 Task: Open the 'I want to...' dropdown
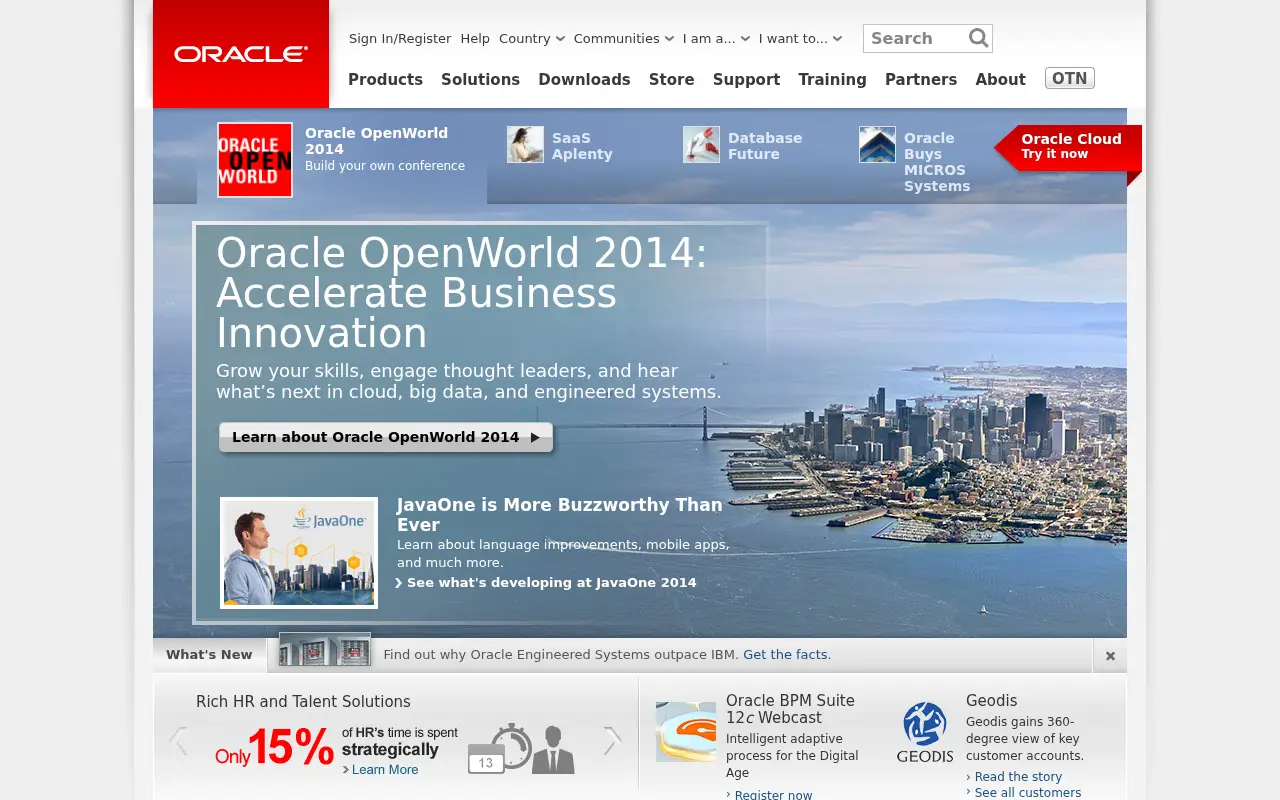pyautogui.click(x=800, y=38)
